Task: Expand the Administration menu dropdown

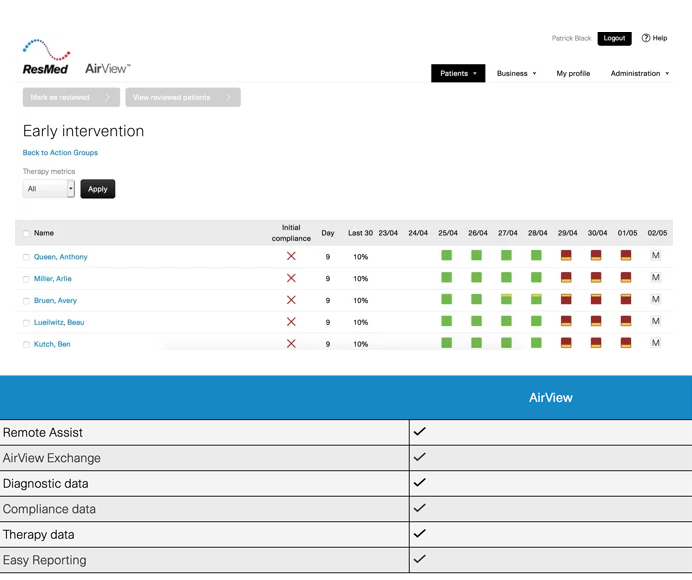Action: pos(640,73)
